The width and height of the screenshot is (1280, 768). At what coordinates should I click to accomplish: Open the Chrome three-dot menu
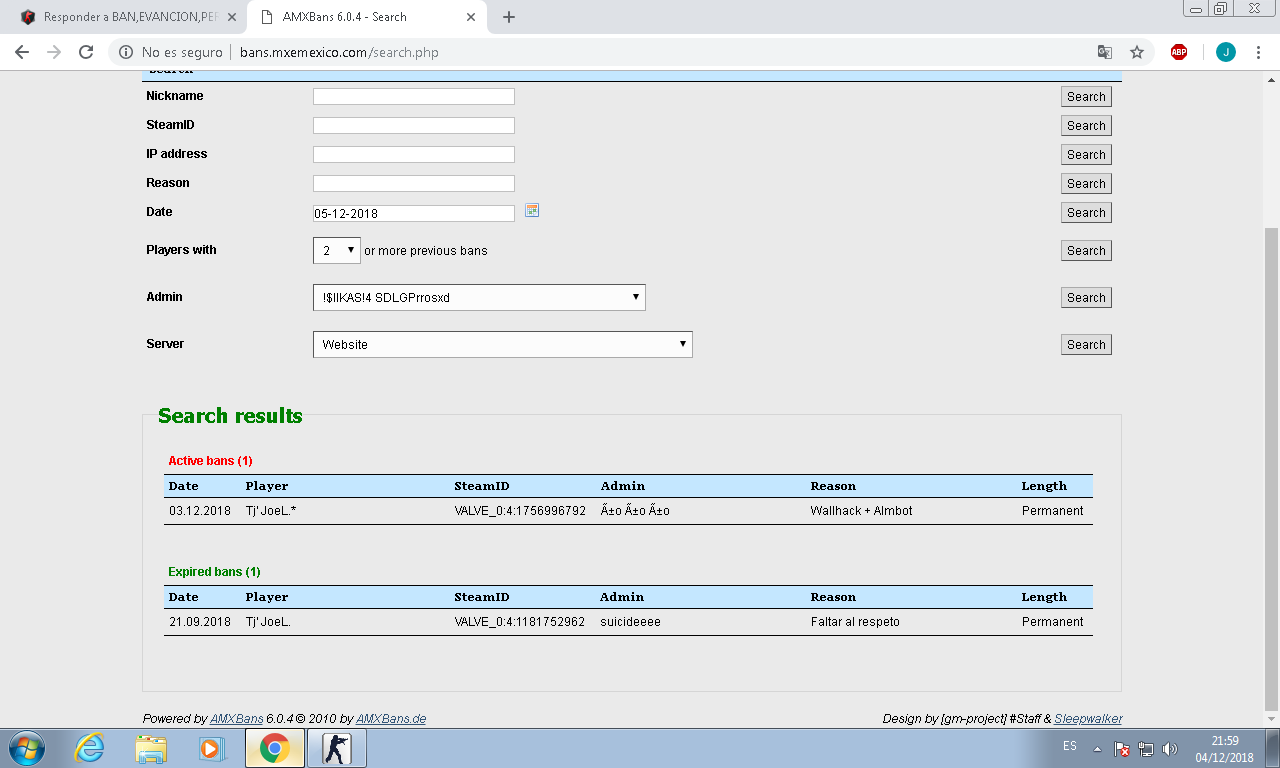[1258, 52]
